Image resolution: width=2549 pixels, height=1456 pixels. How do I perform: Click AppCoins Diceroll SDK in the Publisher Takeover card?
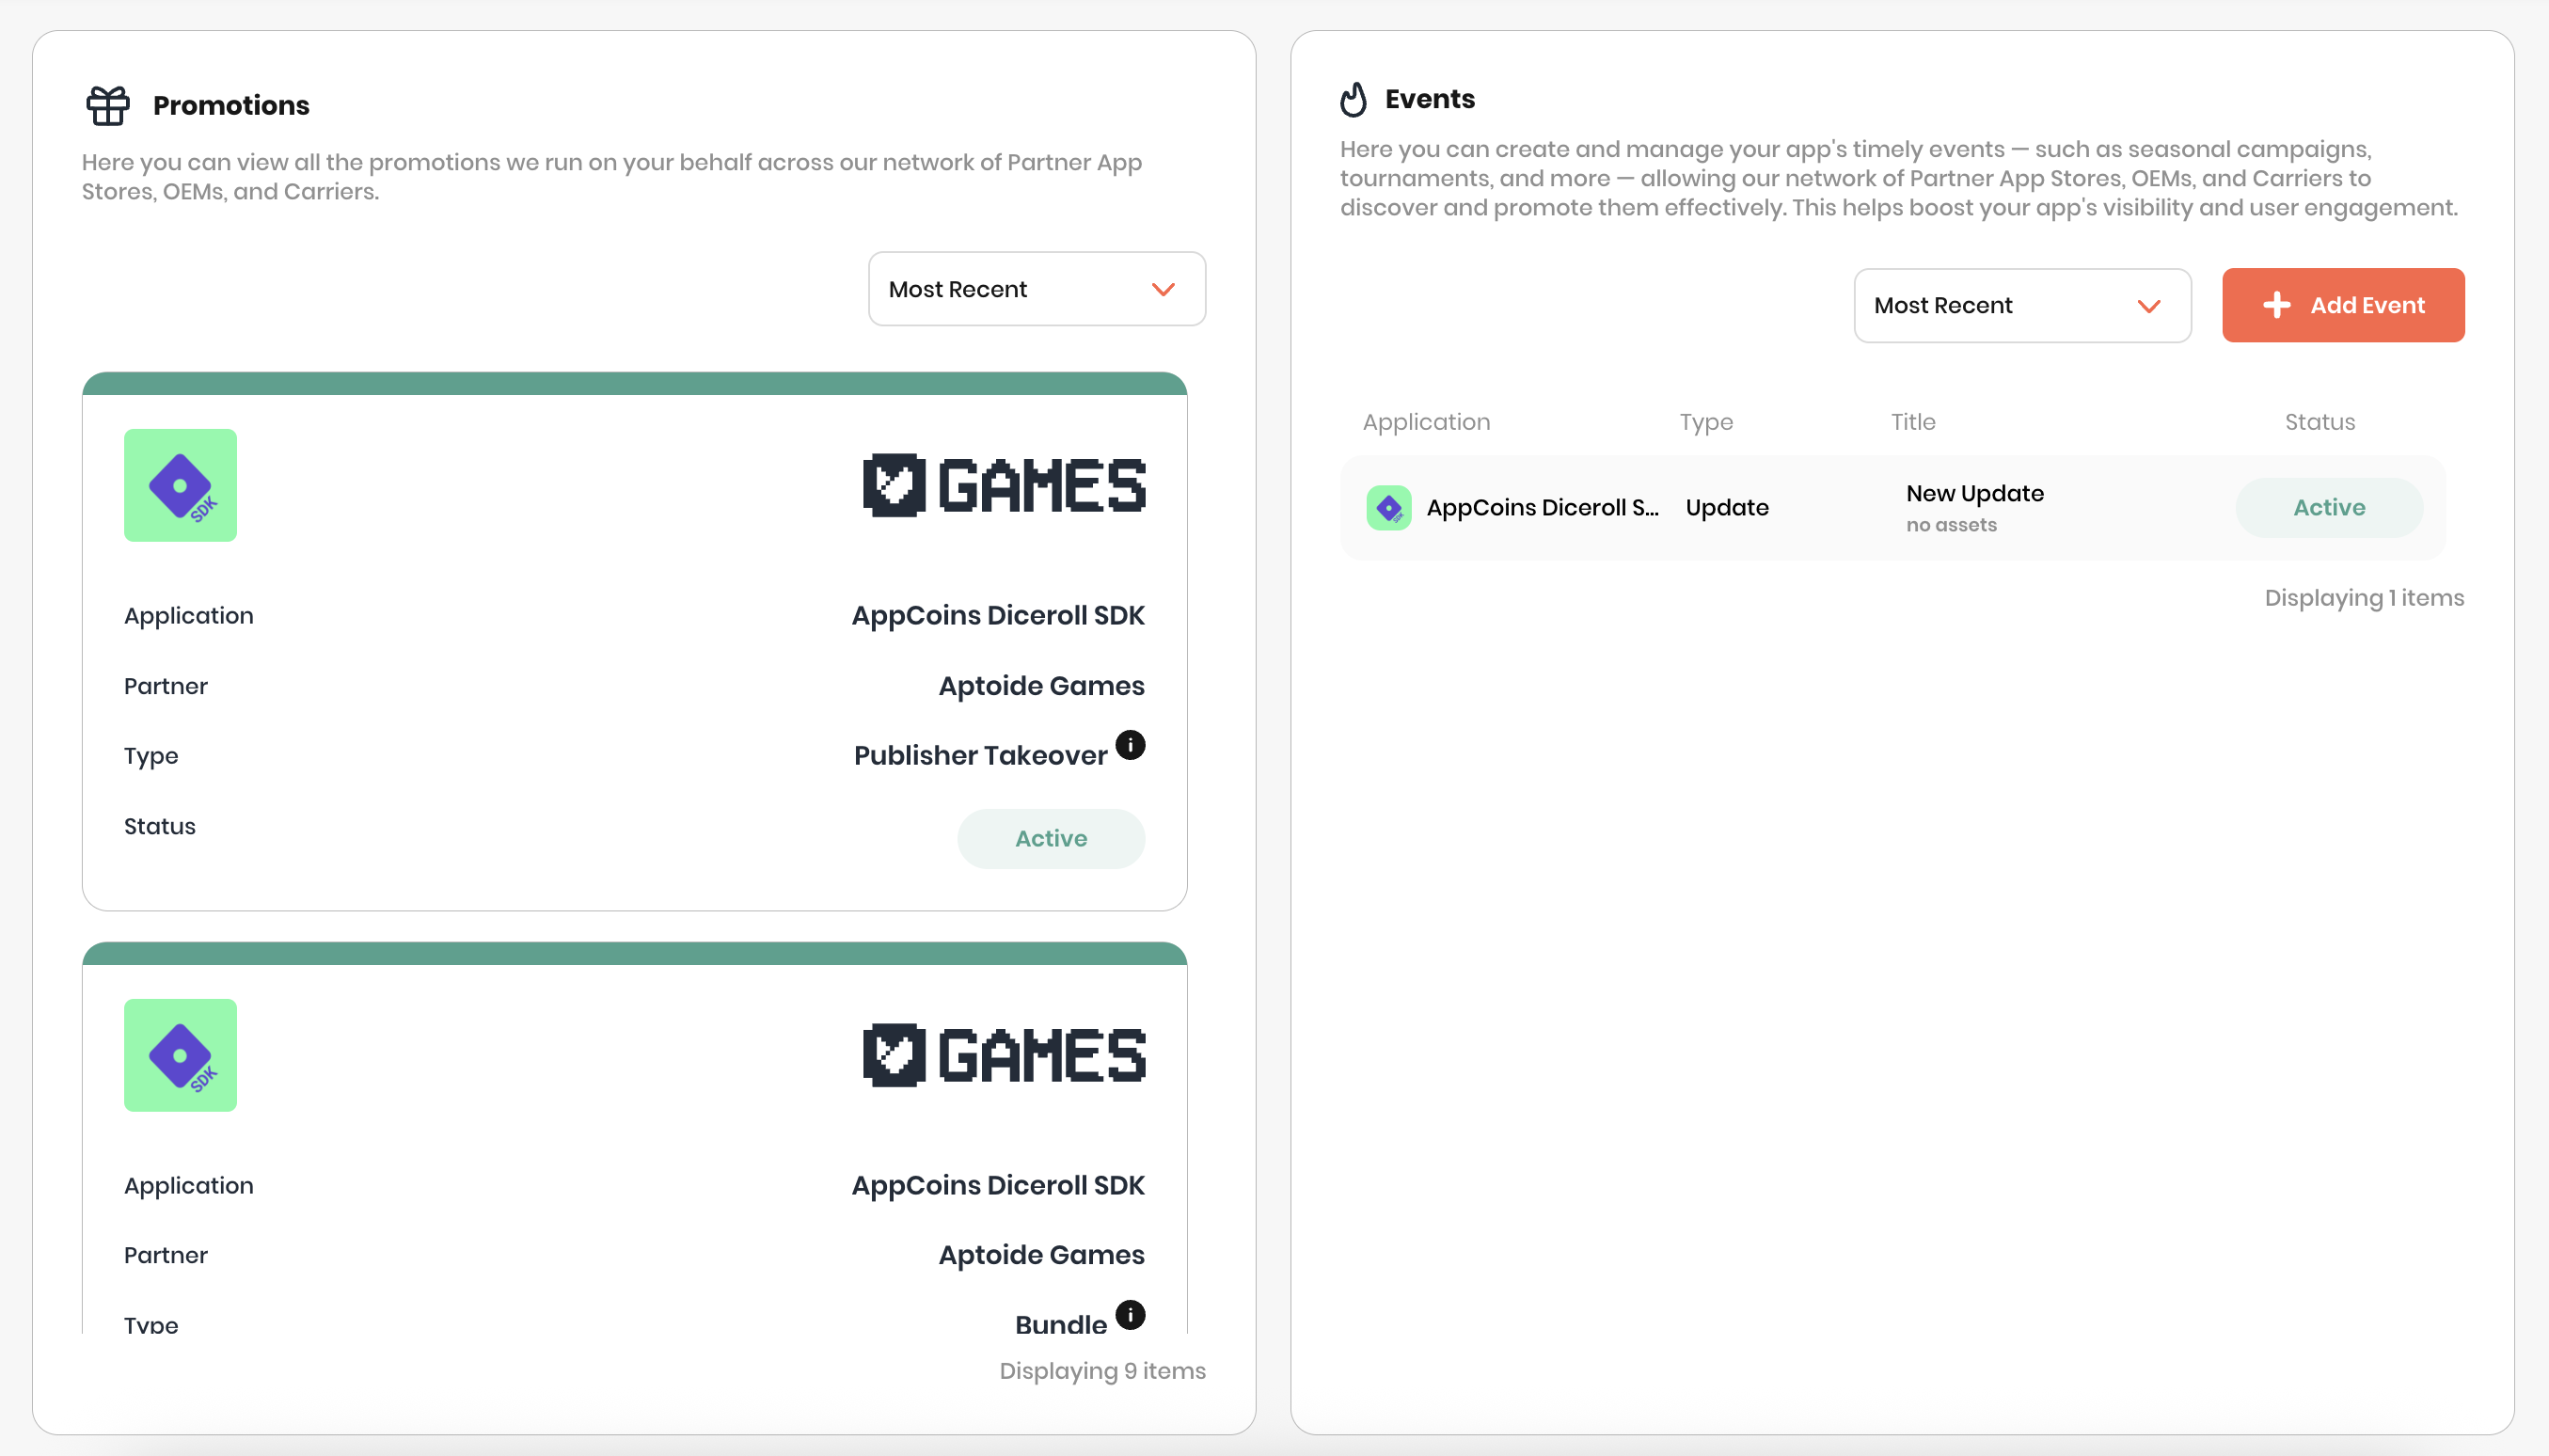click(x=997, y=615)
